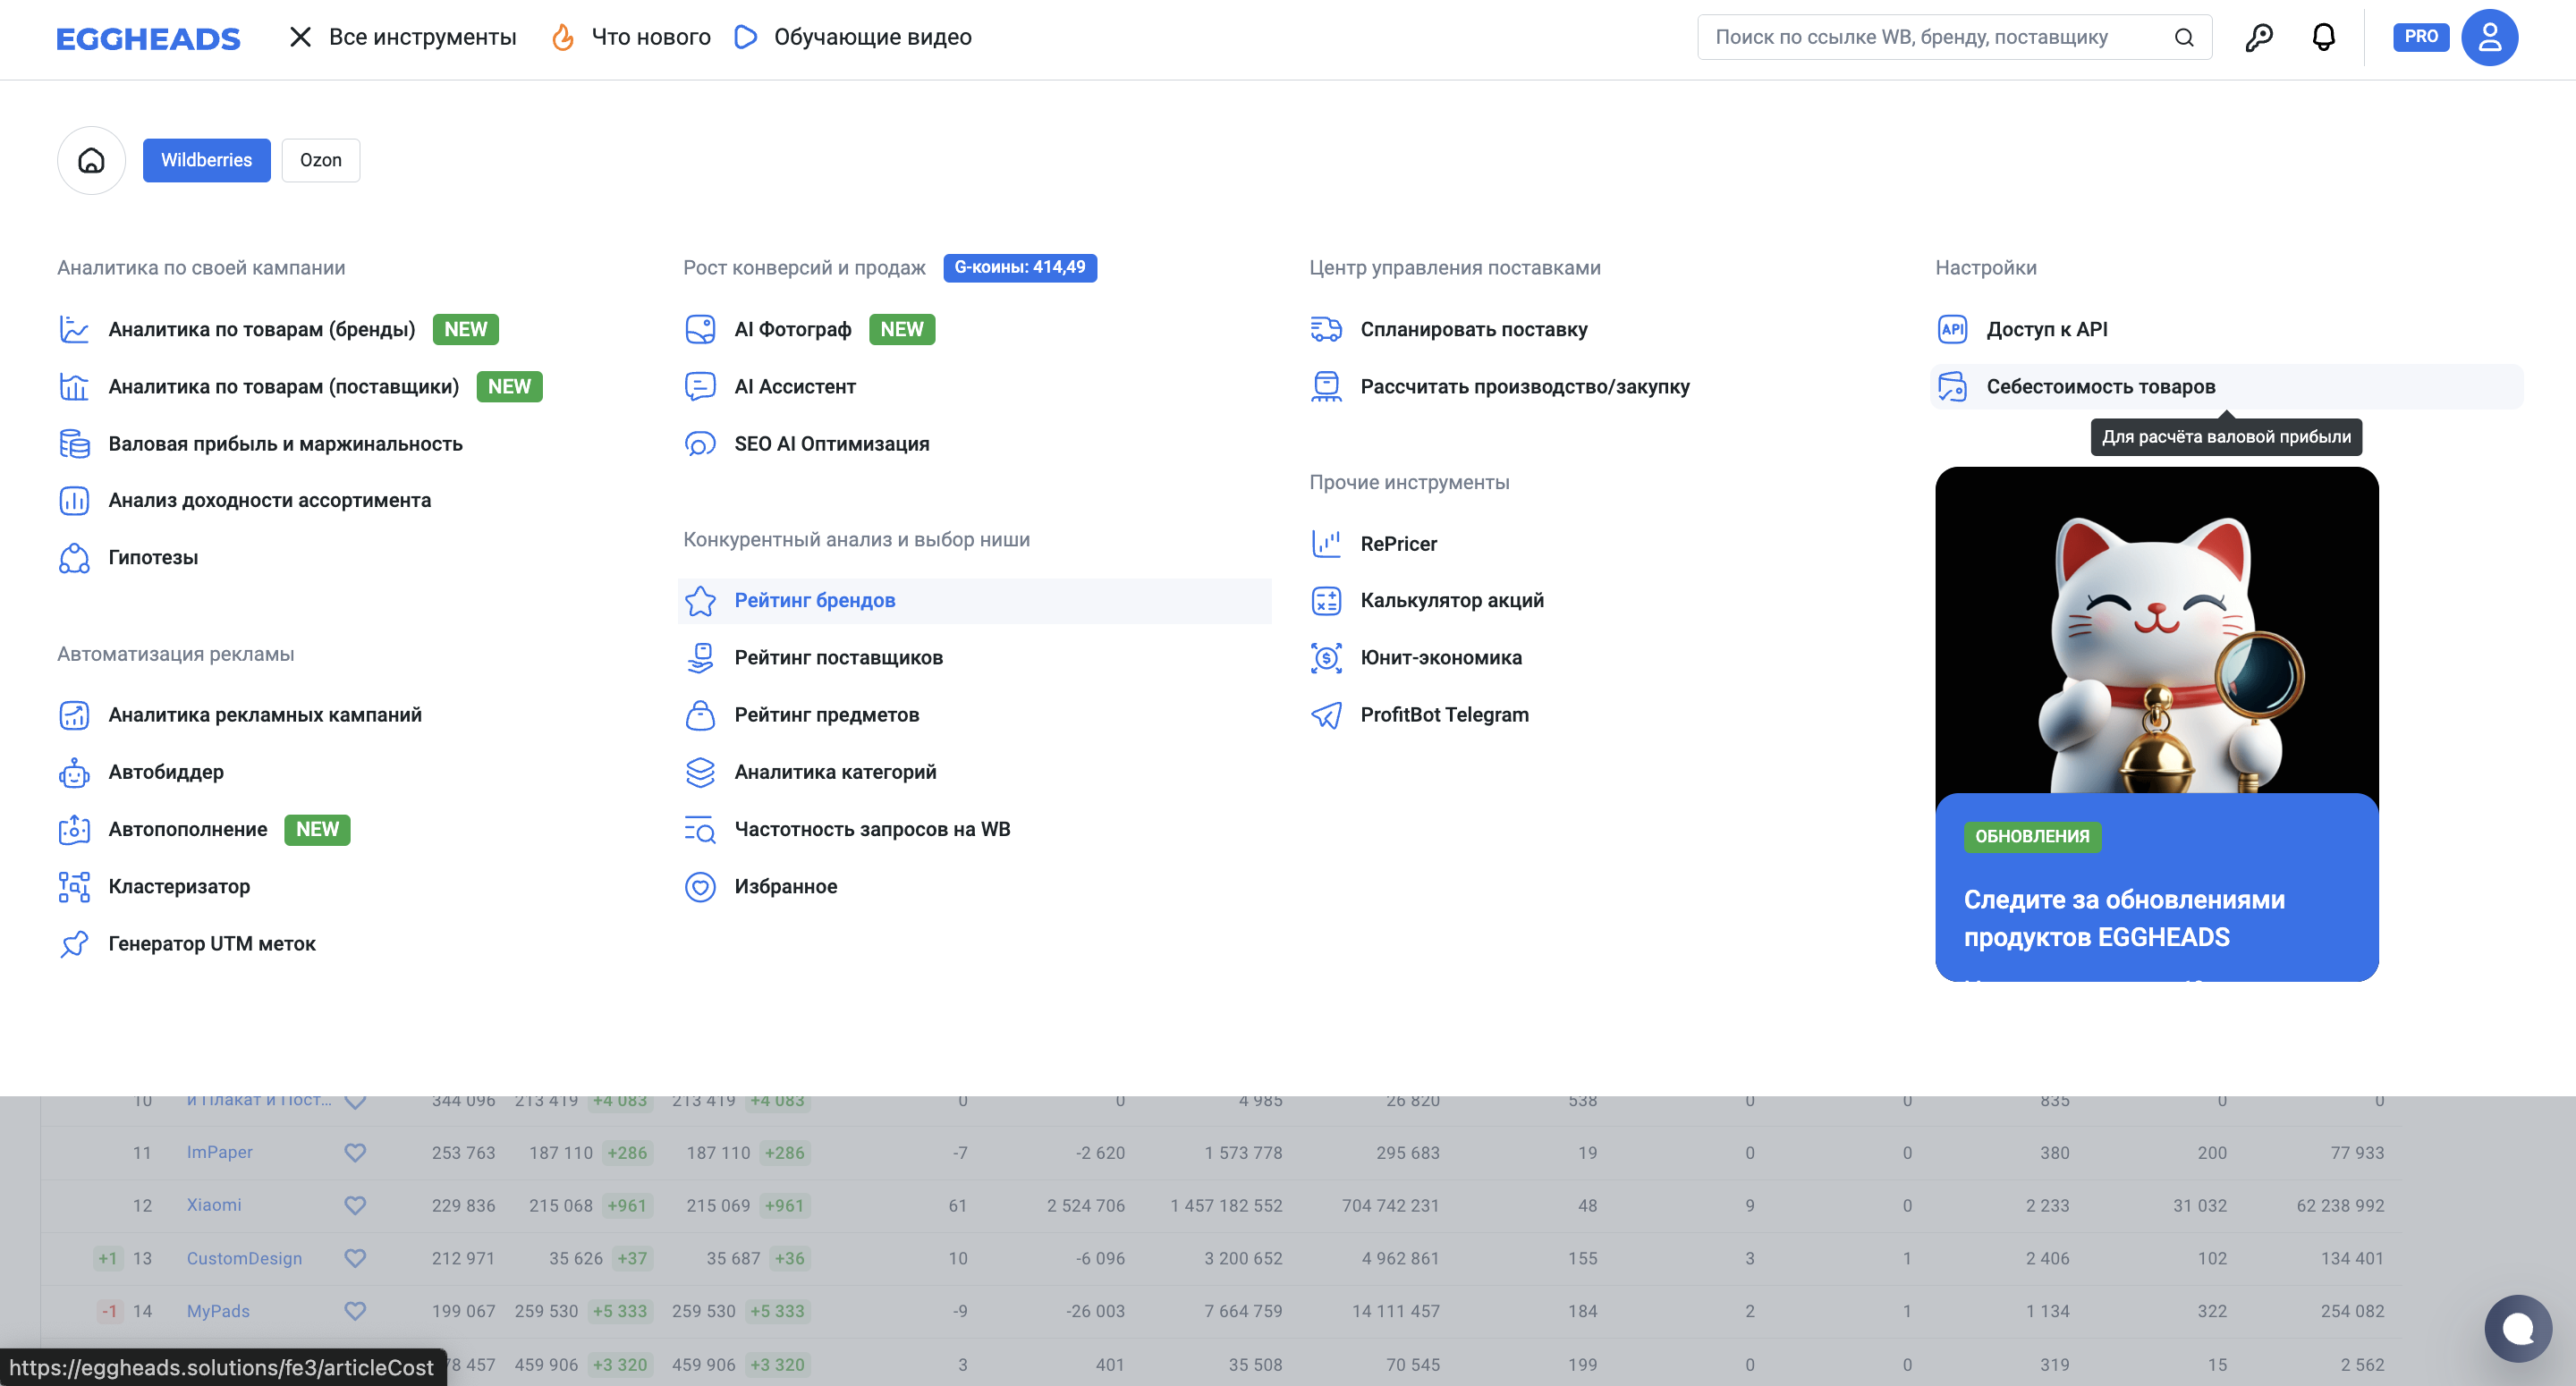Open notifications bell
Viewport: 2576px width, 1386px height.
click(x=2324, y=38)
